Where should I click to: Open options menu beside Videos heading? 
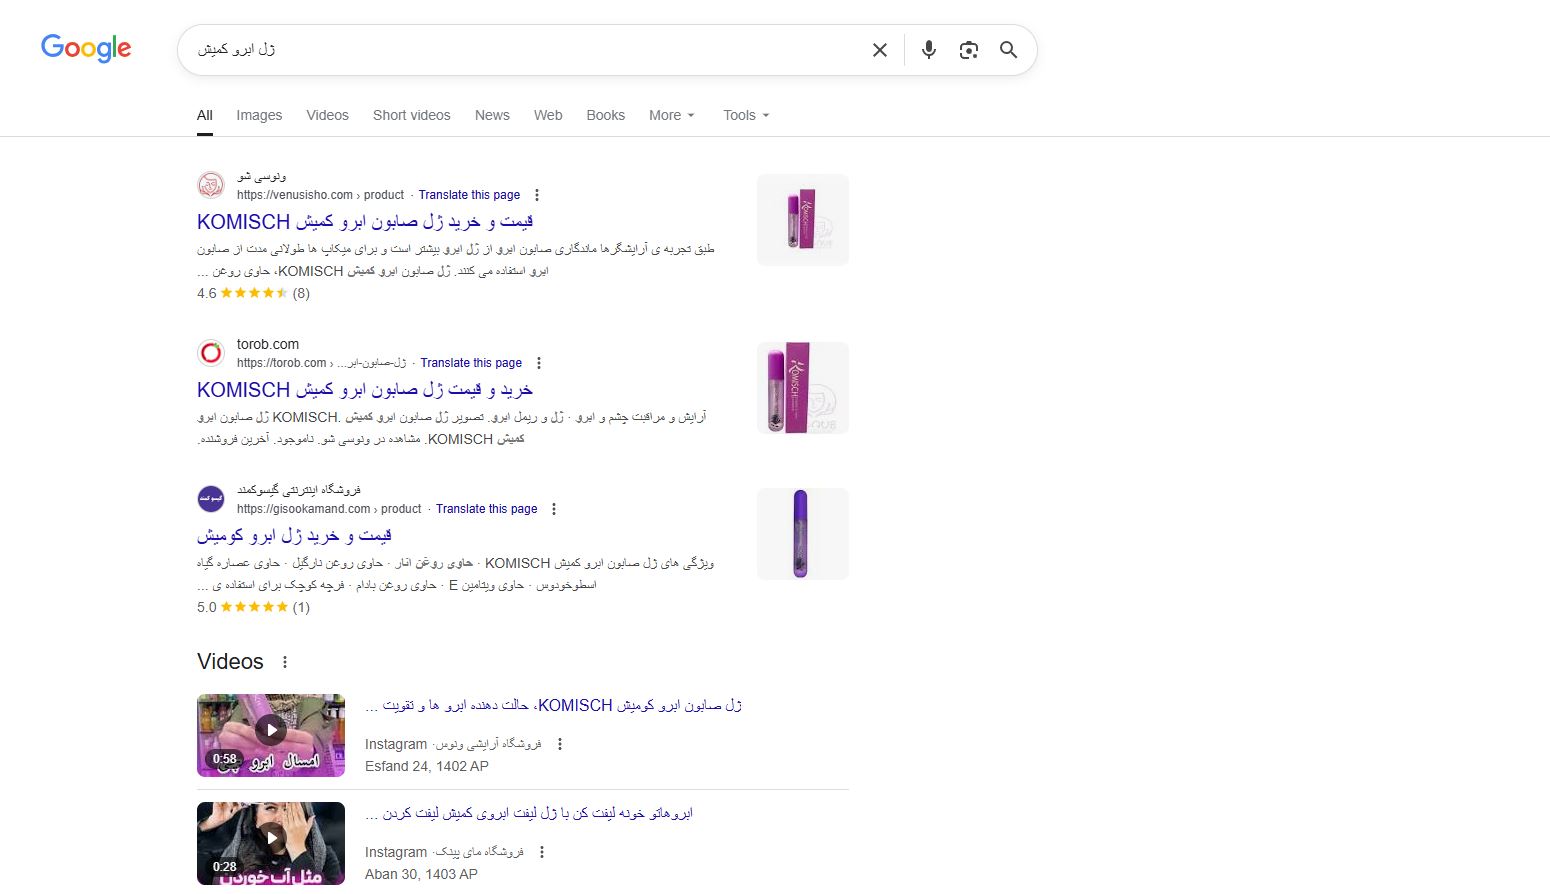(x=285, y=662)
